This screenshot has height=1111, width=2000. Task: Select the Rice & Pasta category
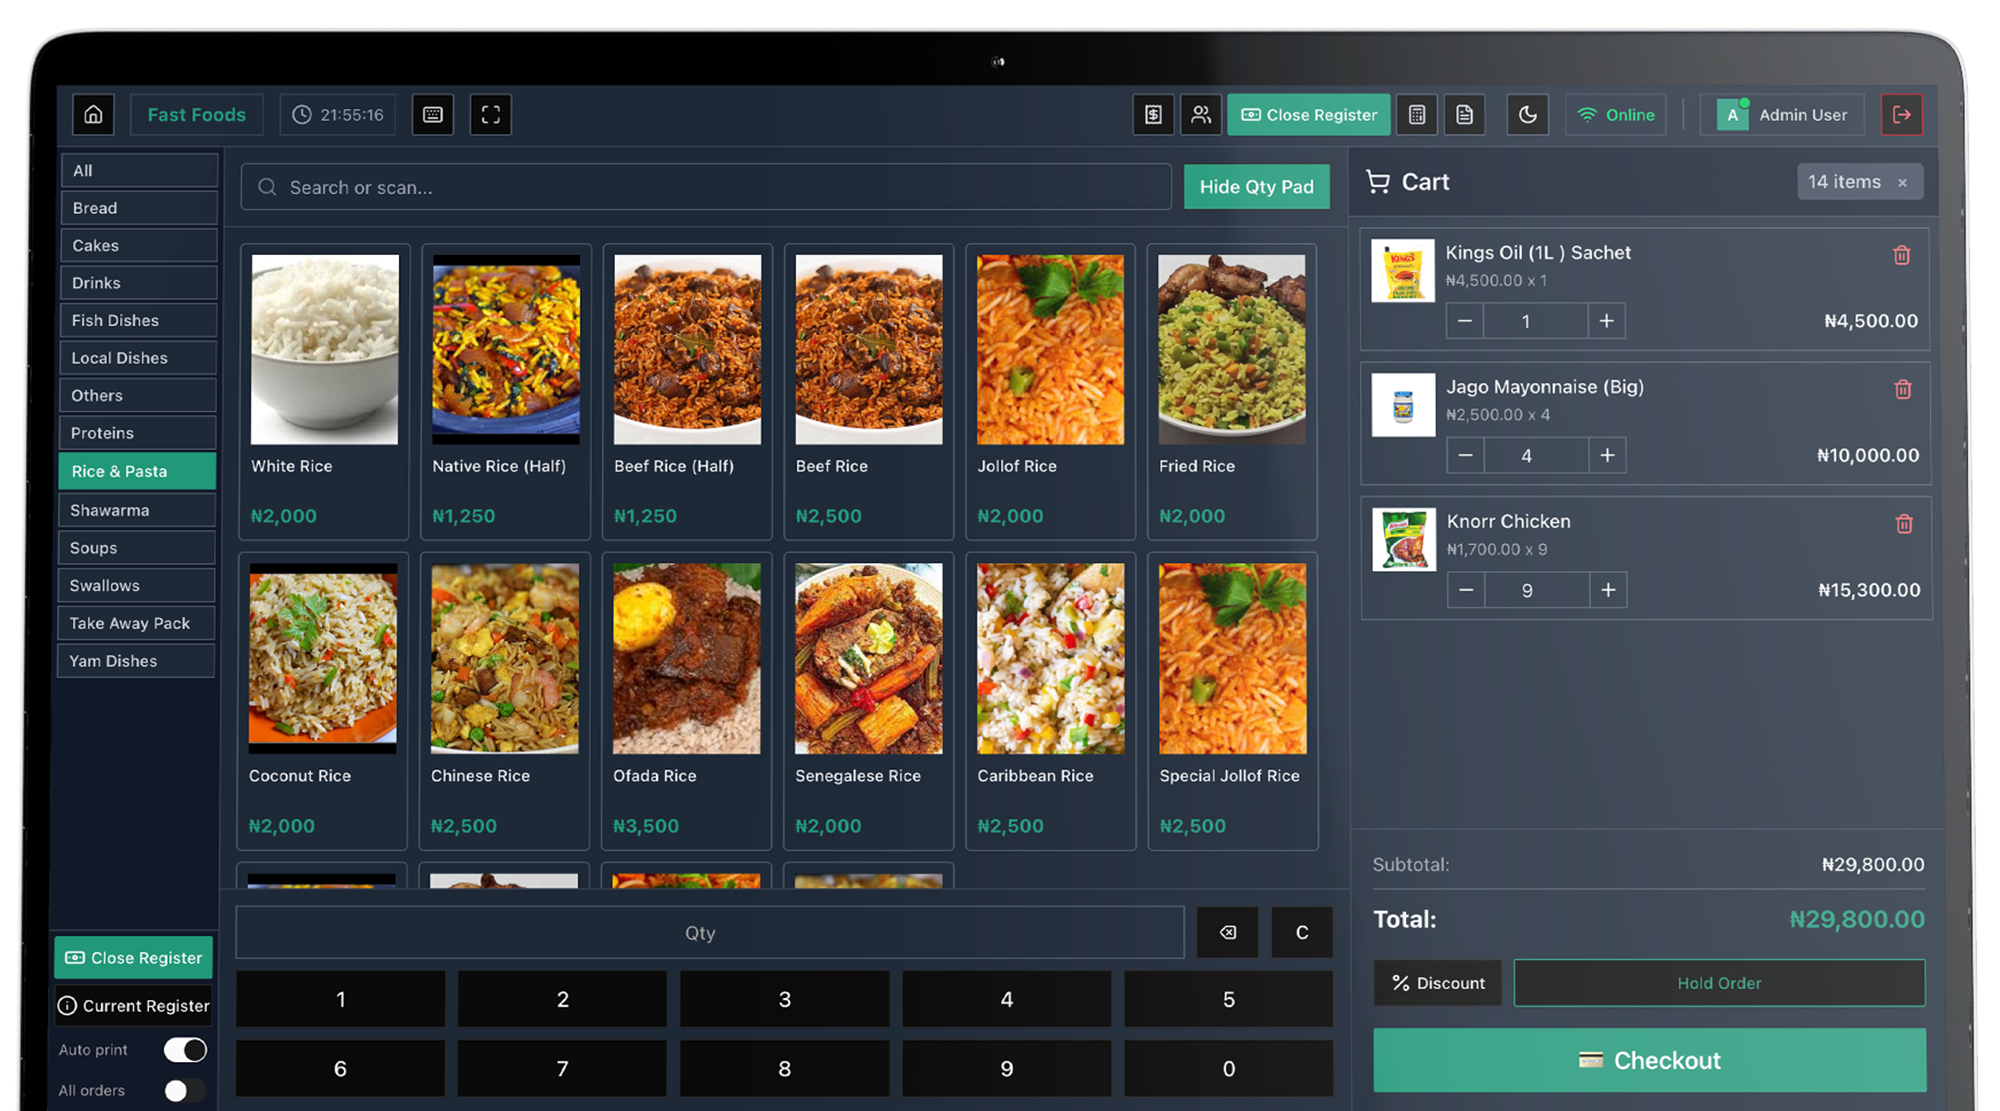click(x=137, y=471)
